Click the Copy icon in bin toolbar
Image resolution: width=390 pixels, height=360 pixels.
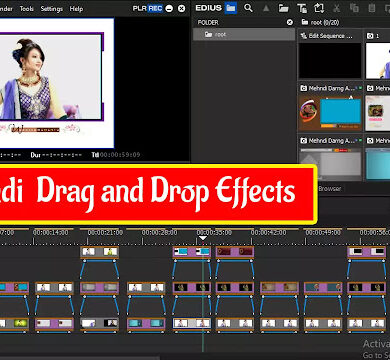(354, 8)
